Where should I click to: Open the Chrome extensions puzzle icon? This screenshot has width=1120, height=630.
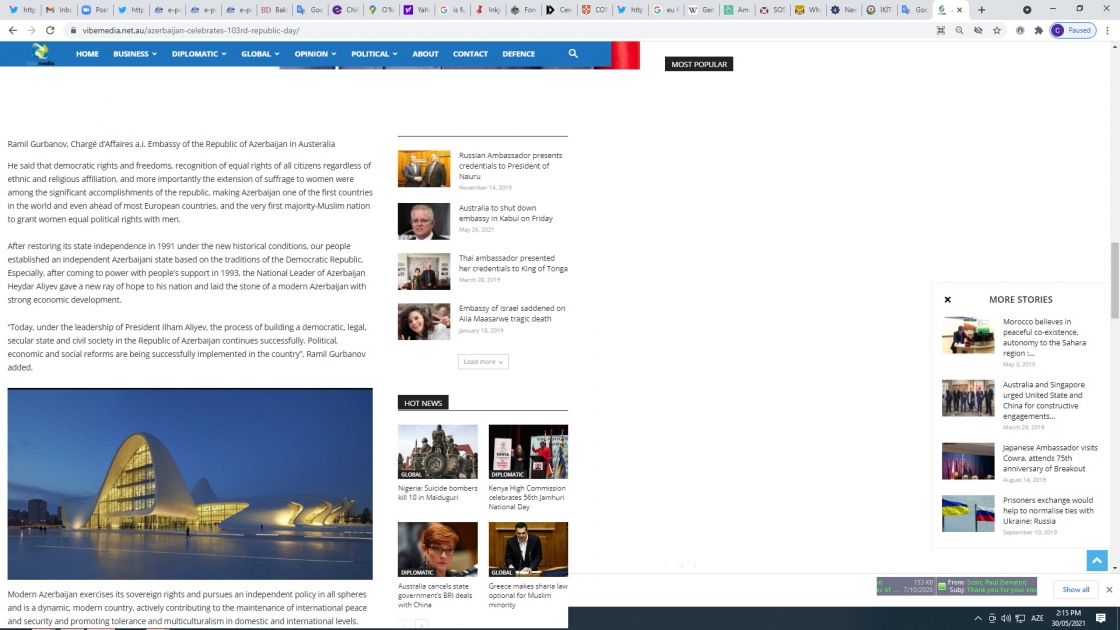tap(1039, 31)
